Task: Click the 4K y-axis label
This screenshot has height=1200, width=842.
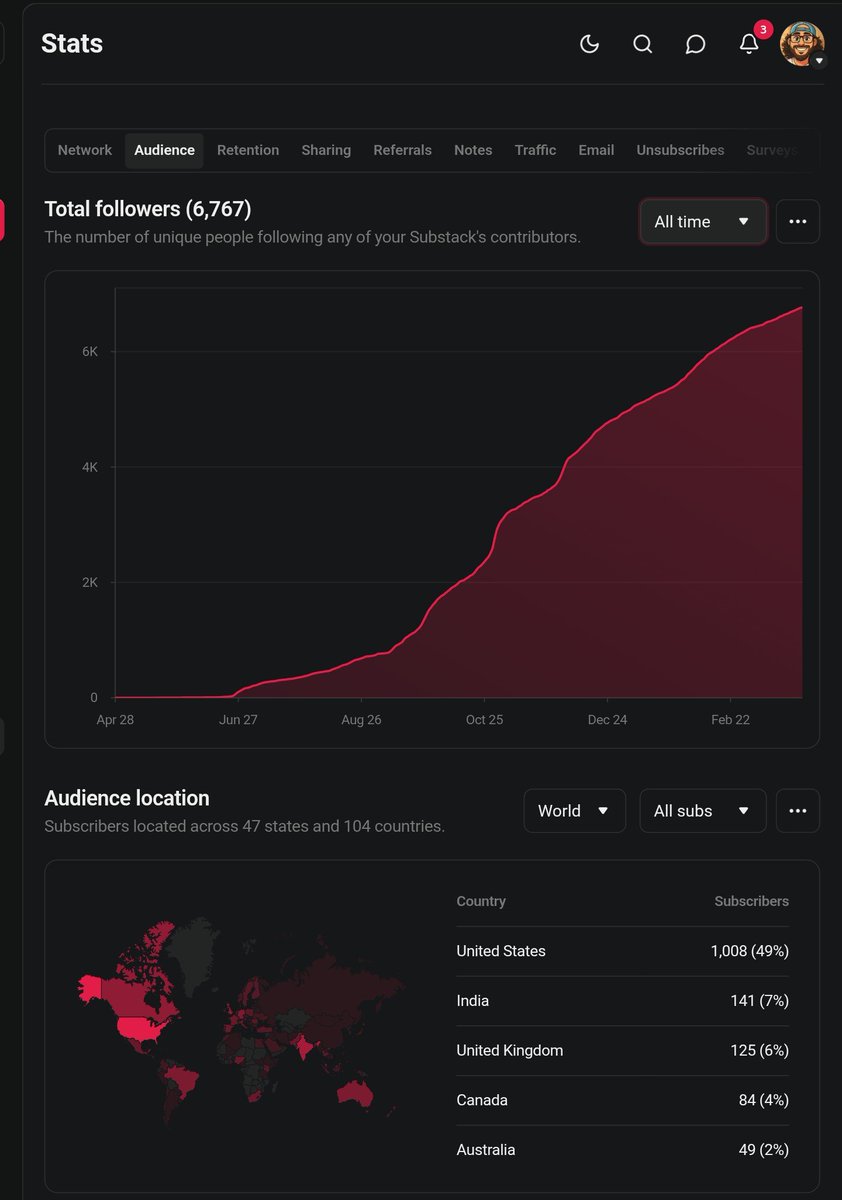Action: click(x=90, y=467)
